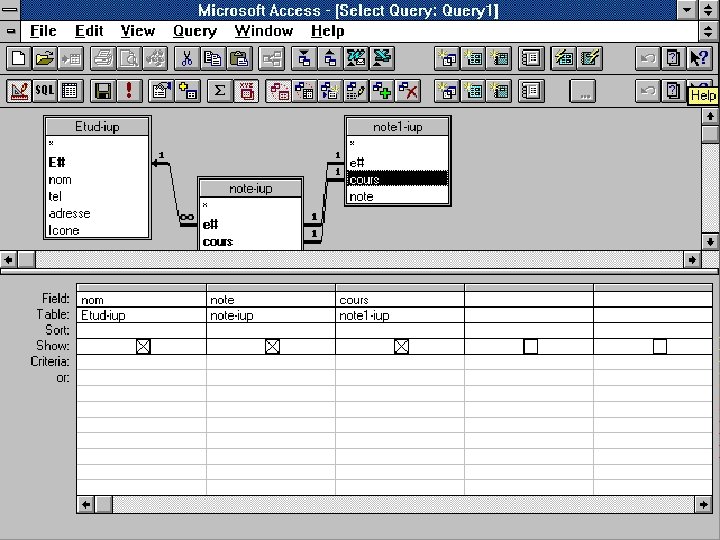
Task: Click the scissors Cut icon
Action: coord(186,58)
